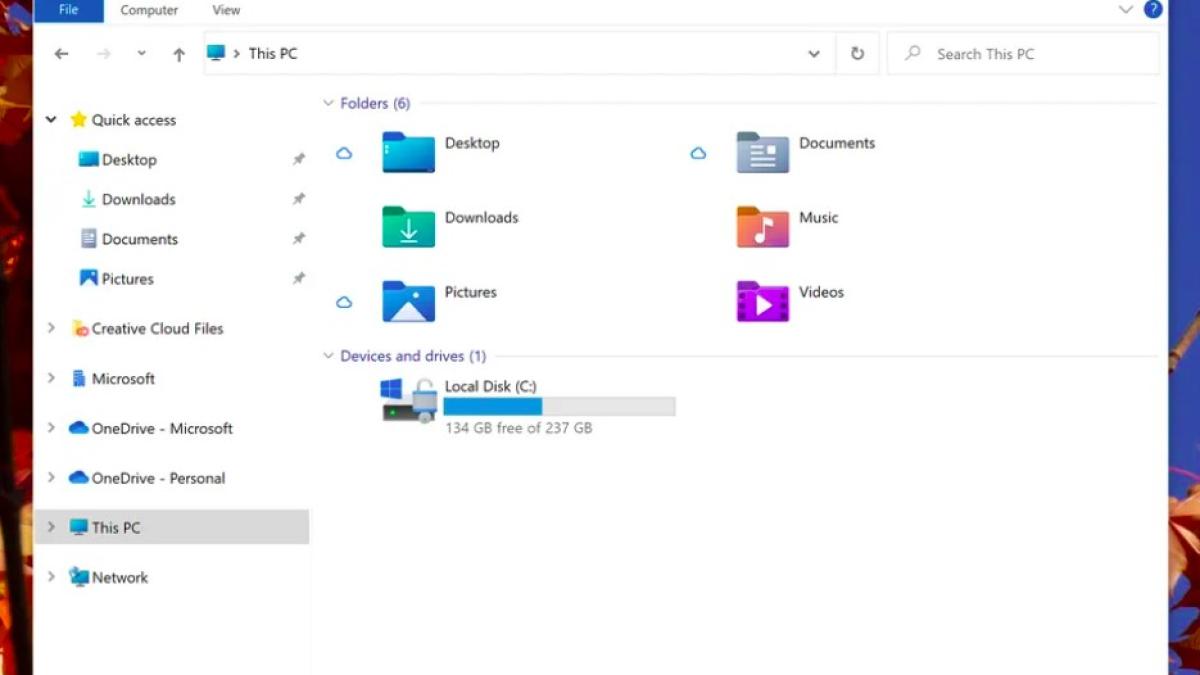Open the Music folder icon

click(762, 227)
